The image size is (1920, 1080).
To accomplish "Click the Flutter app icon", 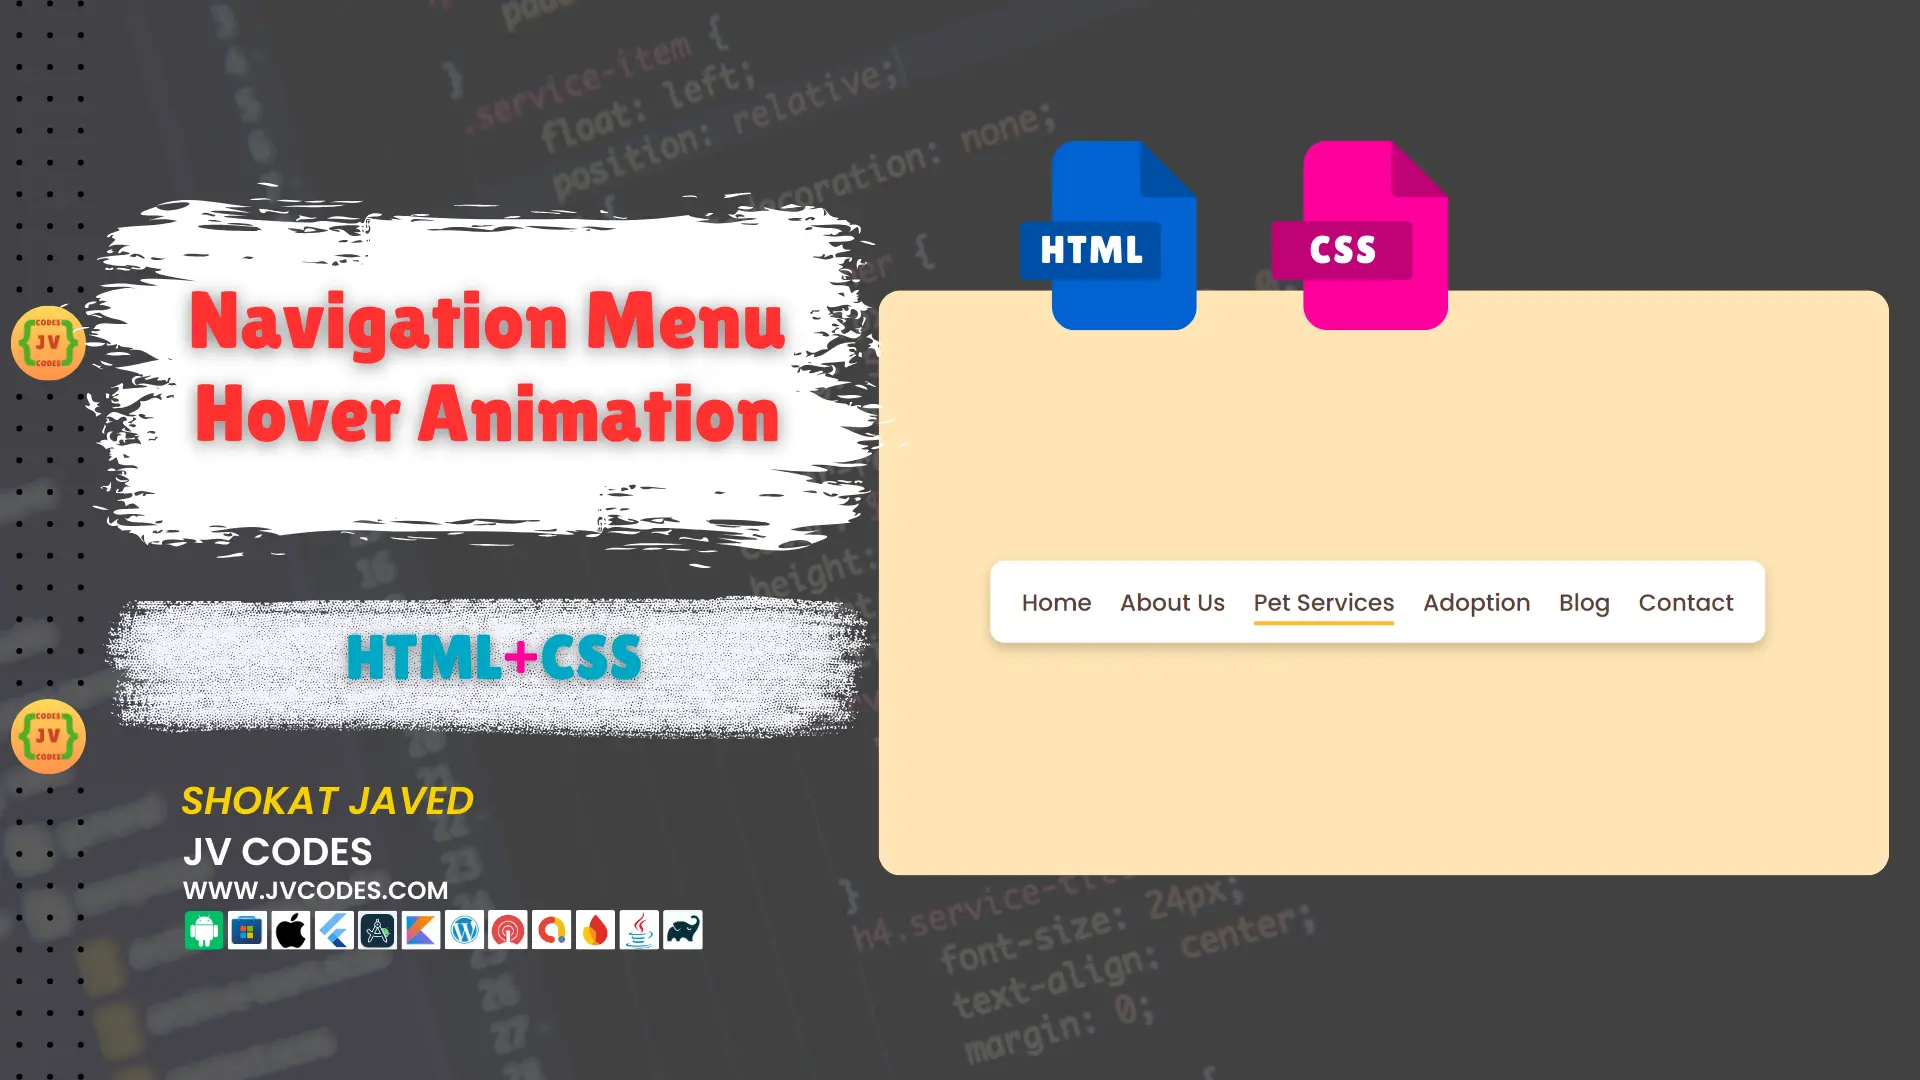I will (x=334, y=931).
